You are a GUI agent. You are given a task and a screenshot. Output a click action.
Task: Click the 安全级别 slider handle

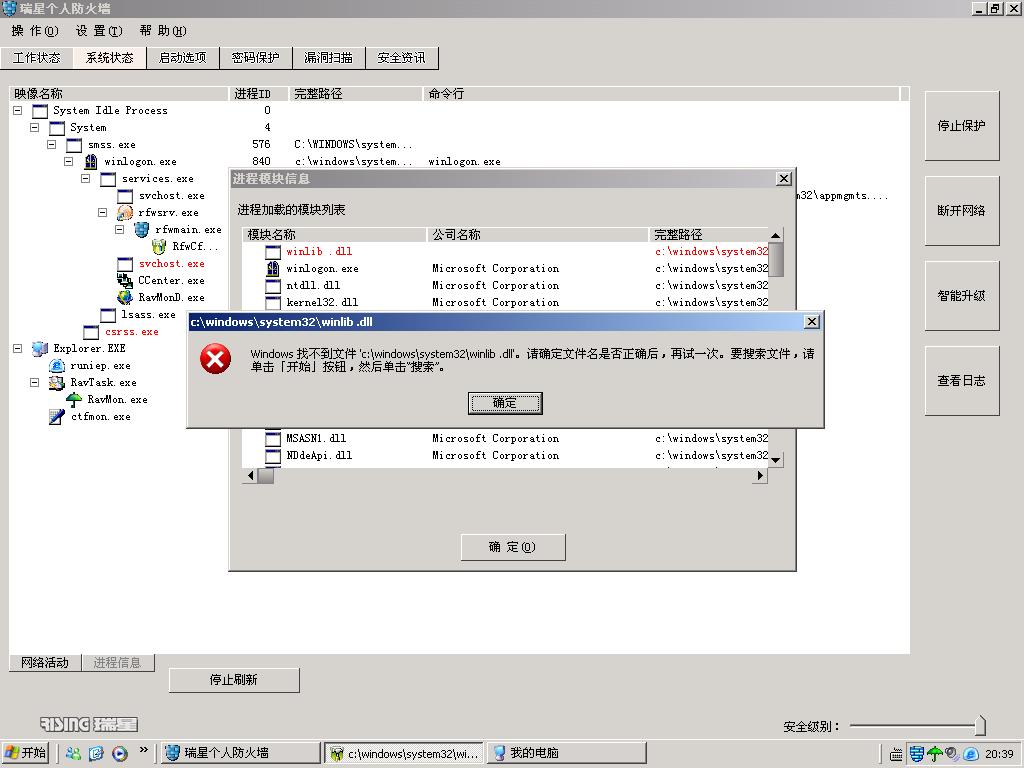coord(980,725)
